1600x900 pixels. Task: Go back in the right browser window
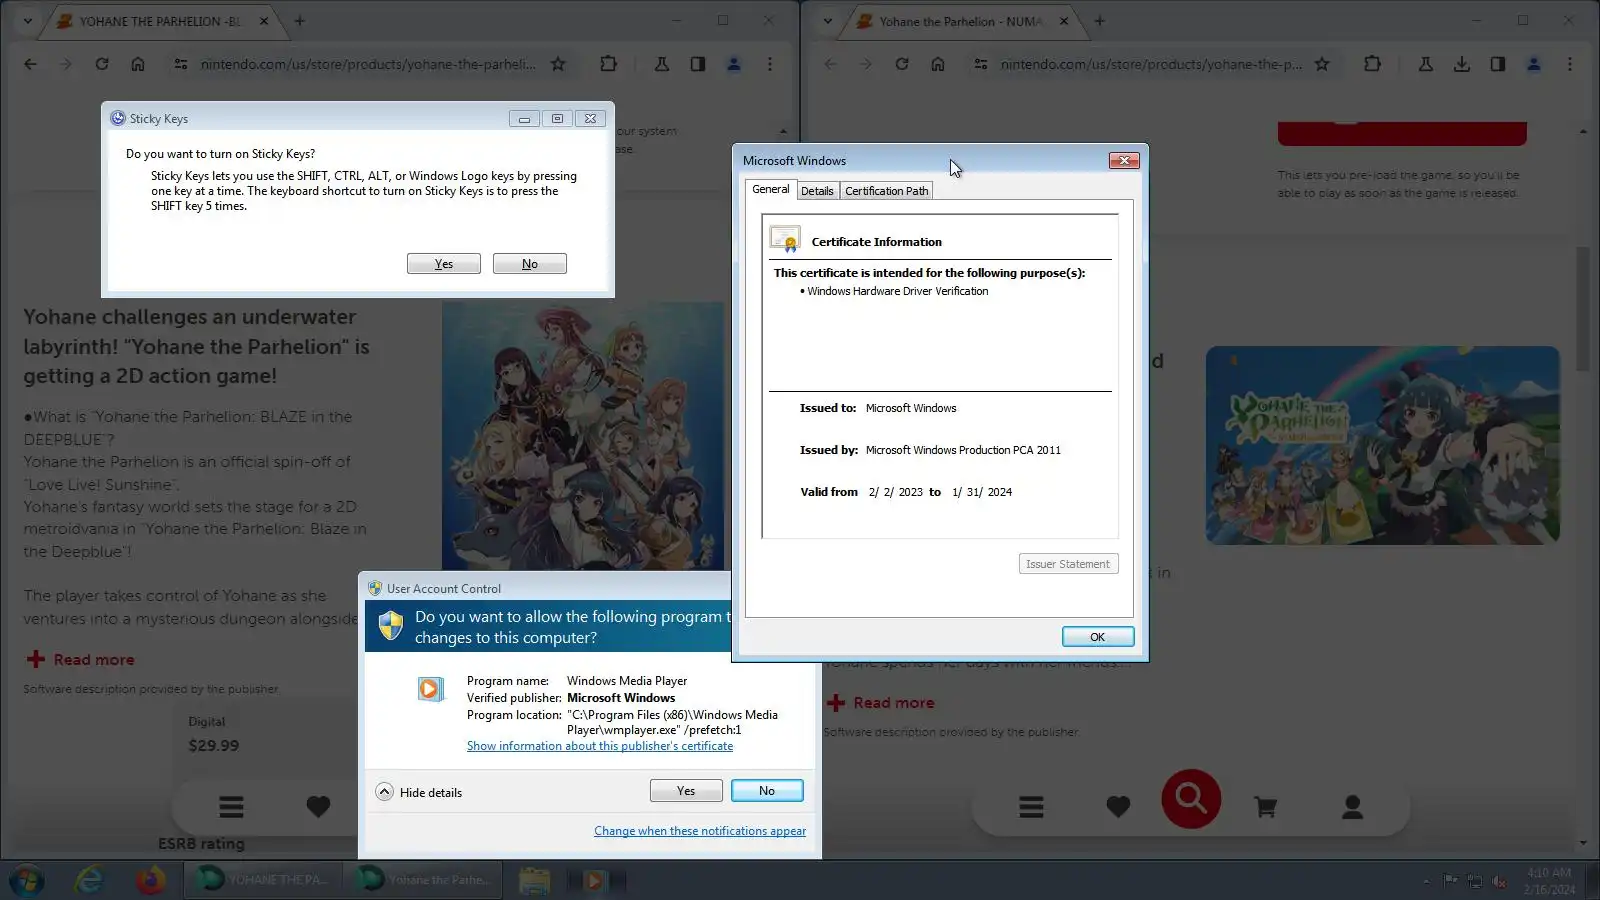click(830, 64)
